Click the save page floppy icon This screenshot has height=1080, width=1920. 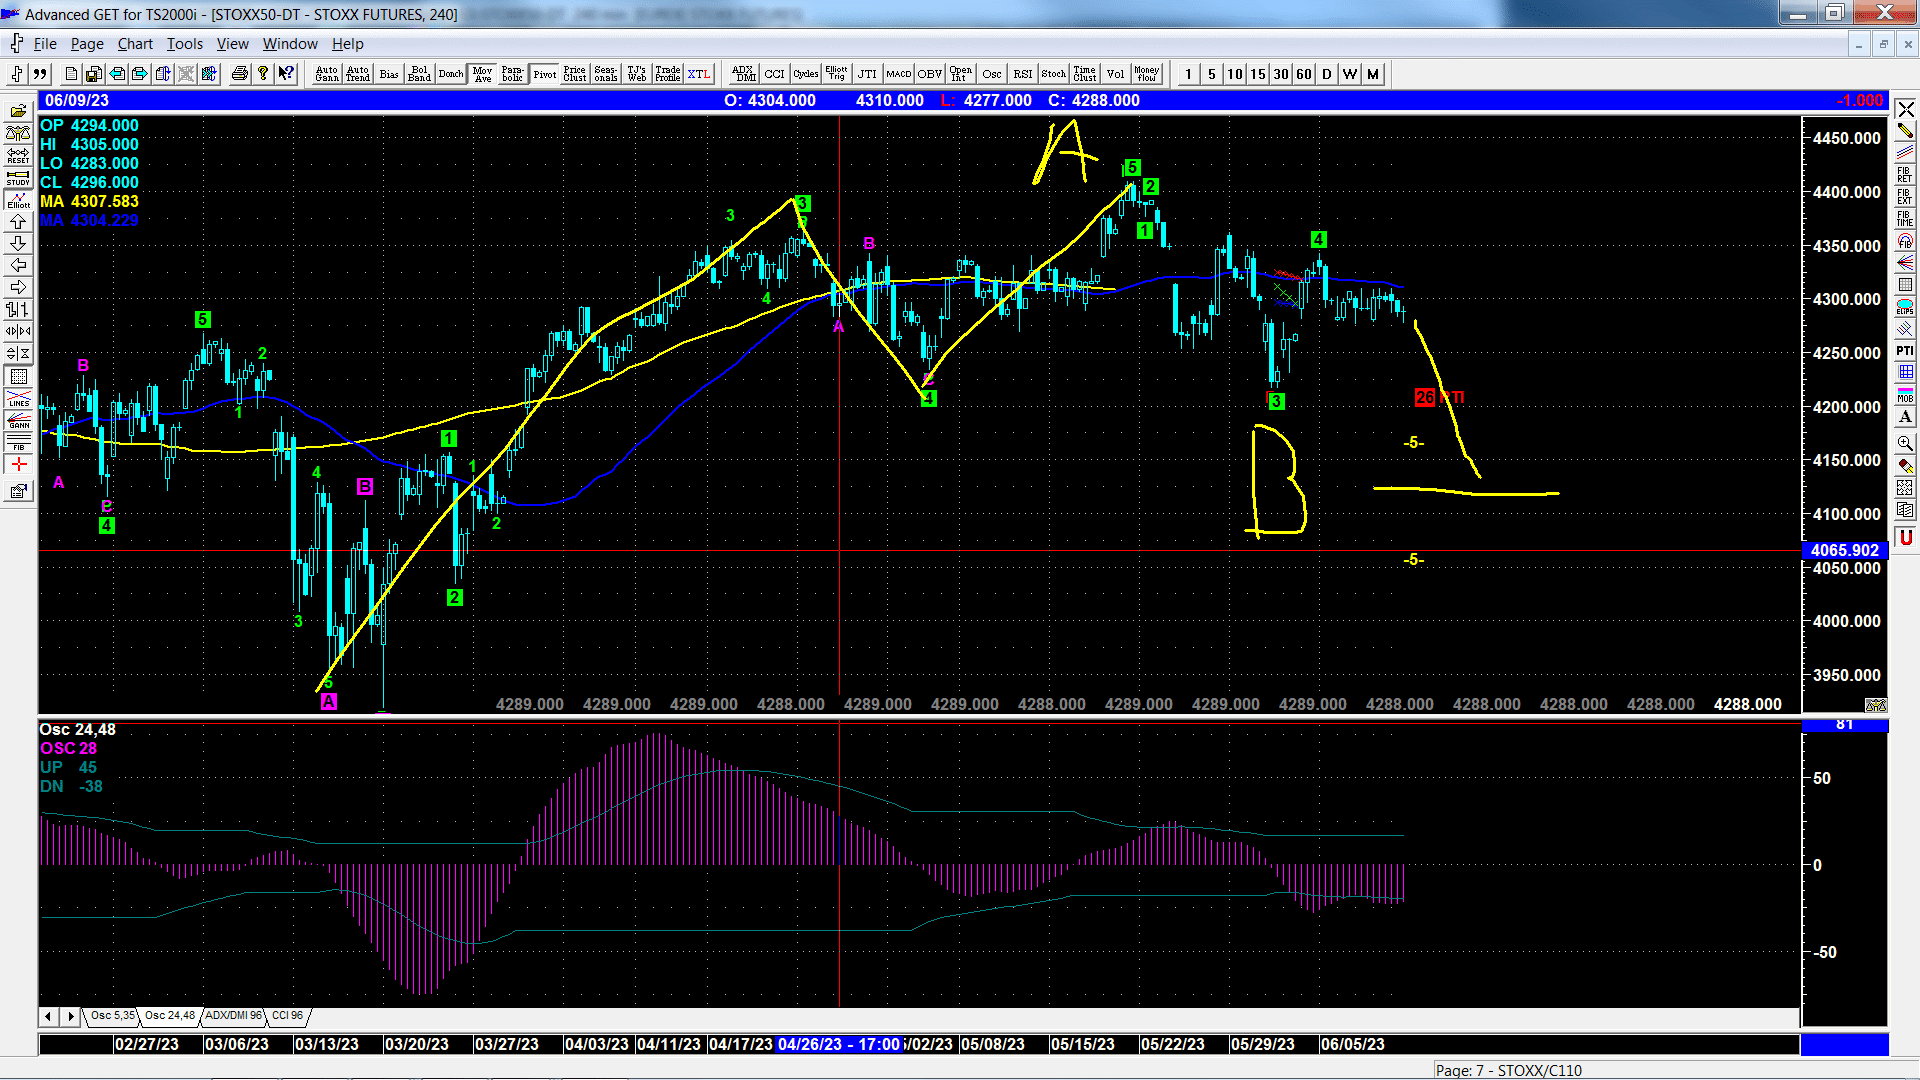click(x=94, y=74)
